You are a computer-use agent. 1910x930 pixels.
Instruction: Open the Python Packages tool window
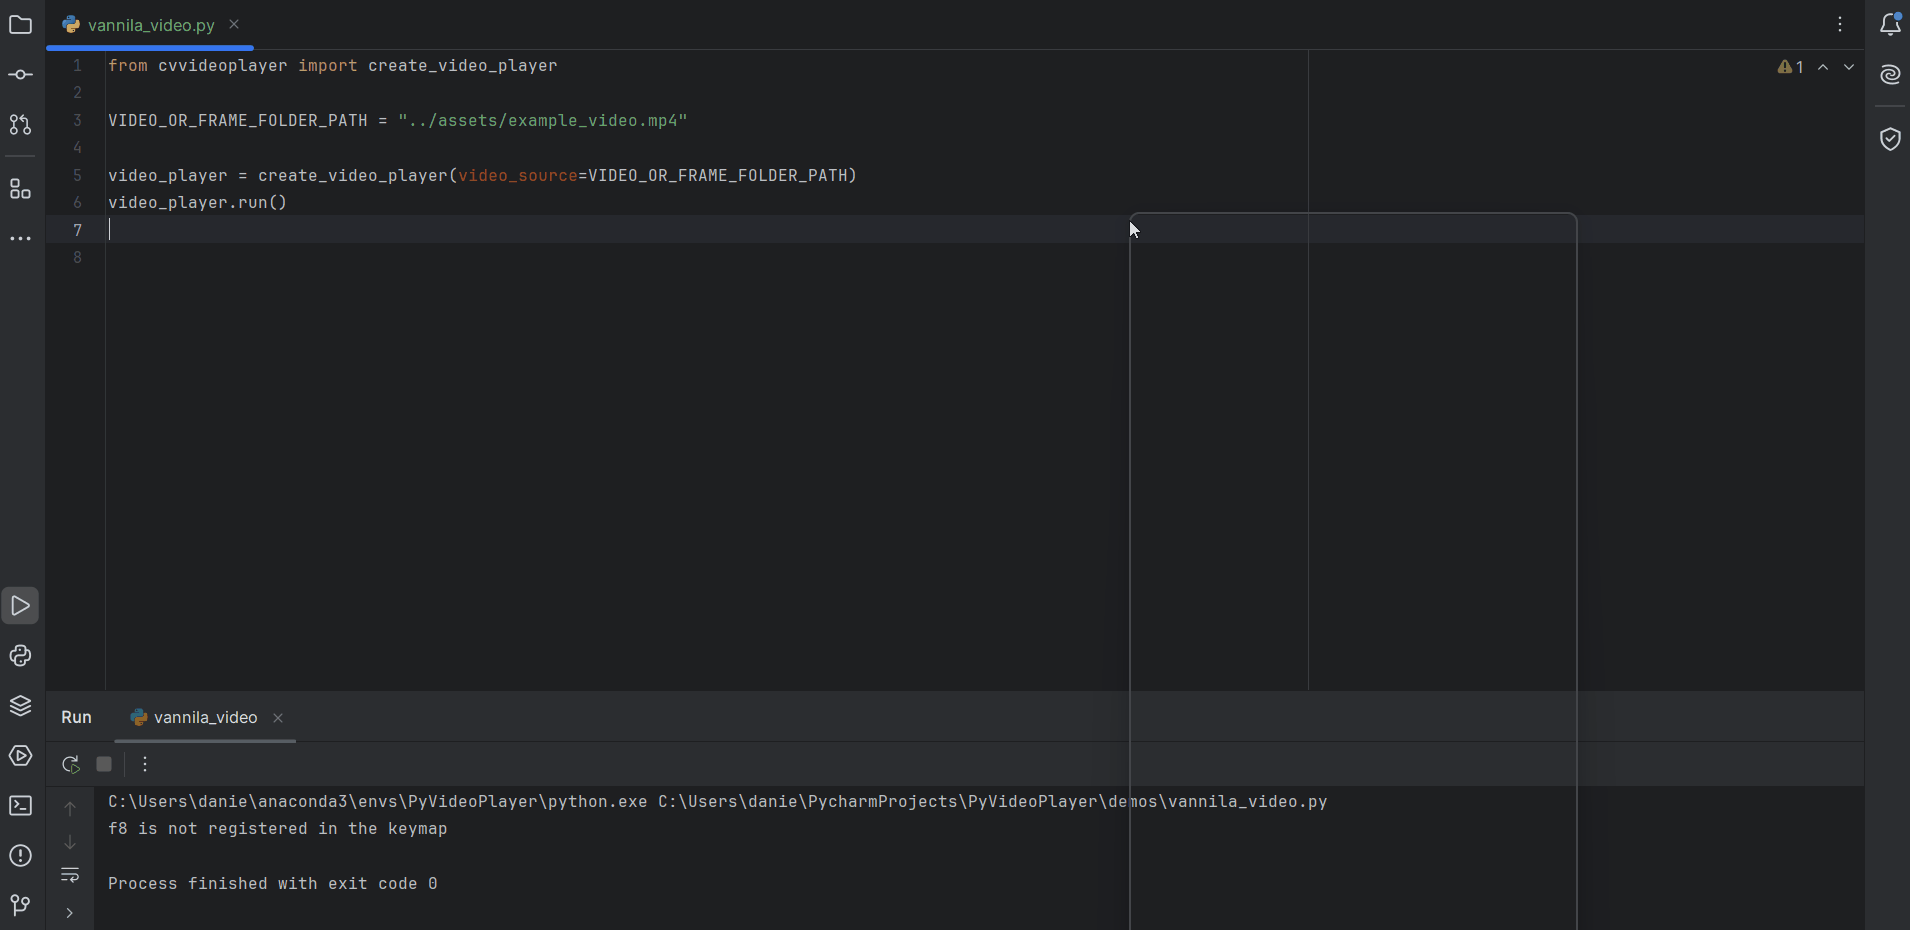pos(20,706)
